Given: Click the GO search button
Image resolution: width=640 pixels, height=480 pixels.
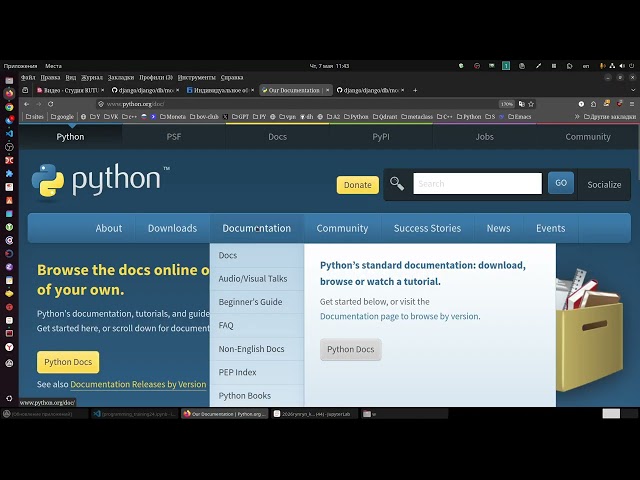Looking at the screenshot, I should click(x=561, y=183).
